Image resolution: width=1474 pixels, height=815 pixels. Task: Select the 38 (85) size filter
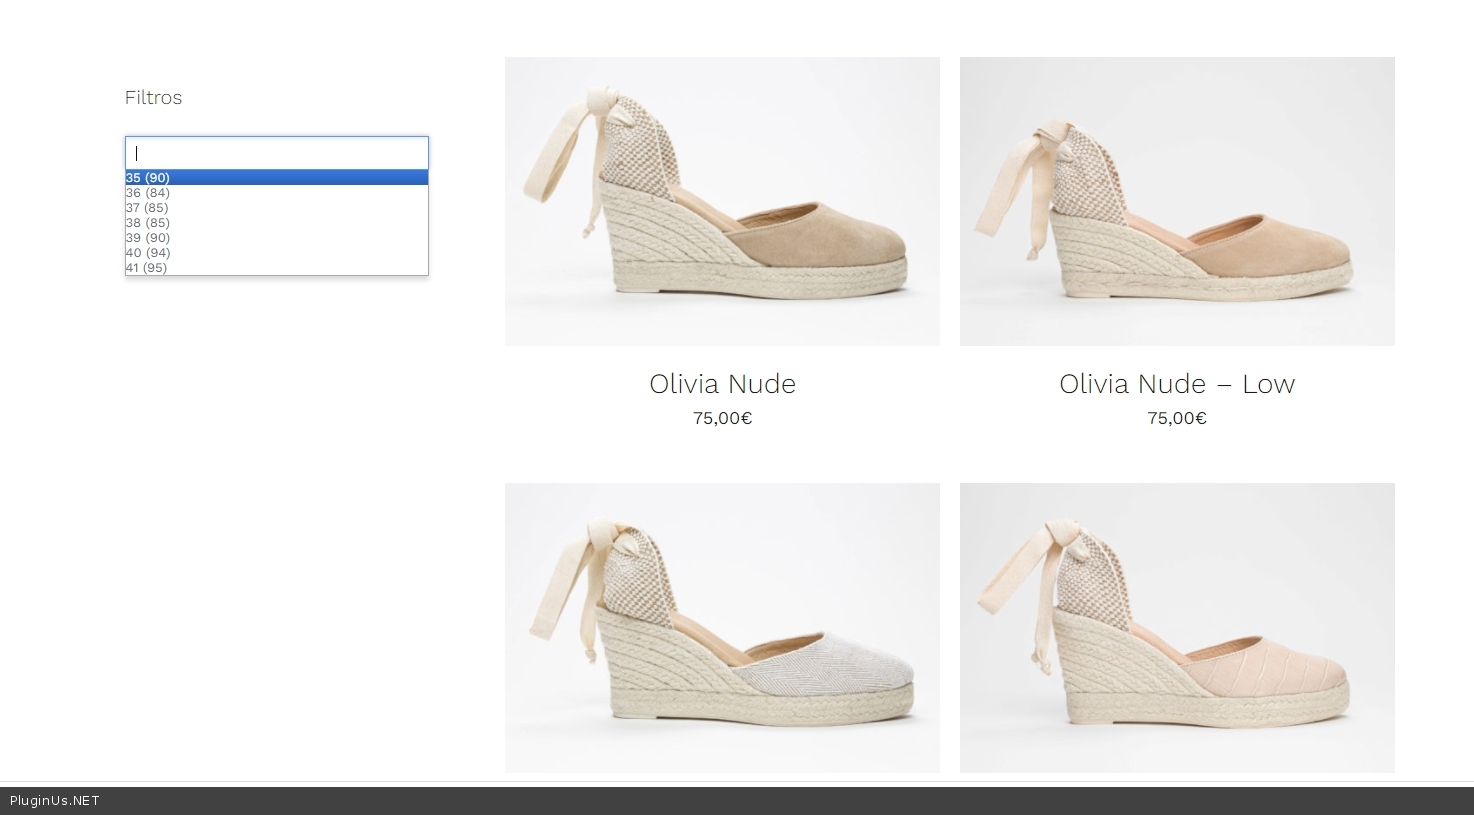point(148,223)
